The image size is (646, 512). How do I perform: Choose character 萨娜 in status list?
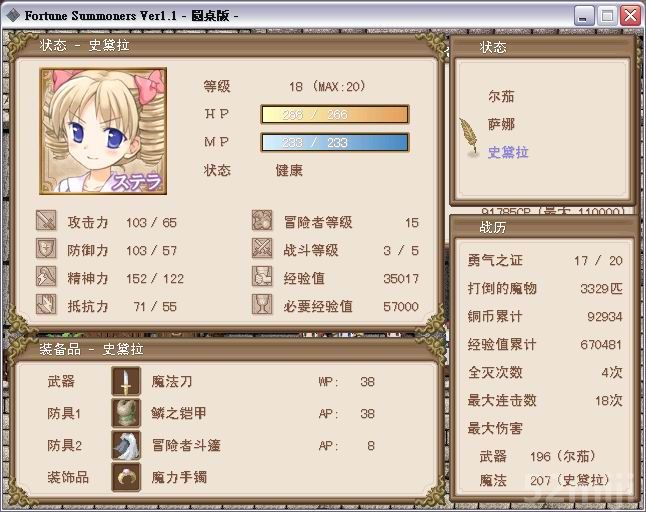pyautogui.click(x=501, y=124)
